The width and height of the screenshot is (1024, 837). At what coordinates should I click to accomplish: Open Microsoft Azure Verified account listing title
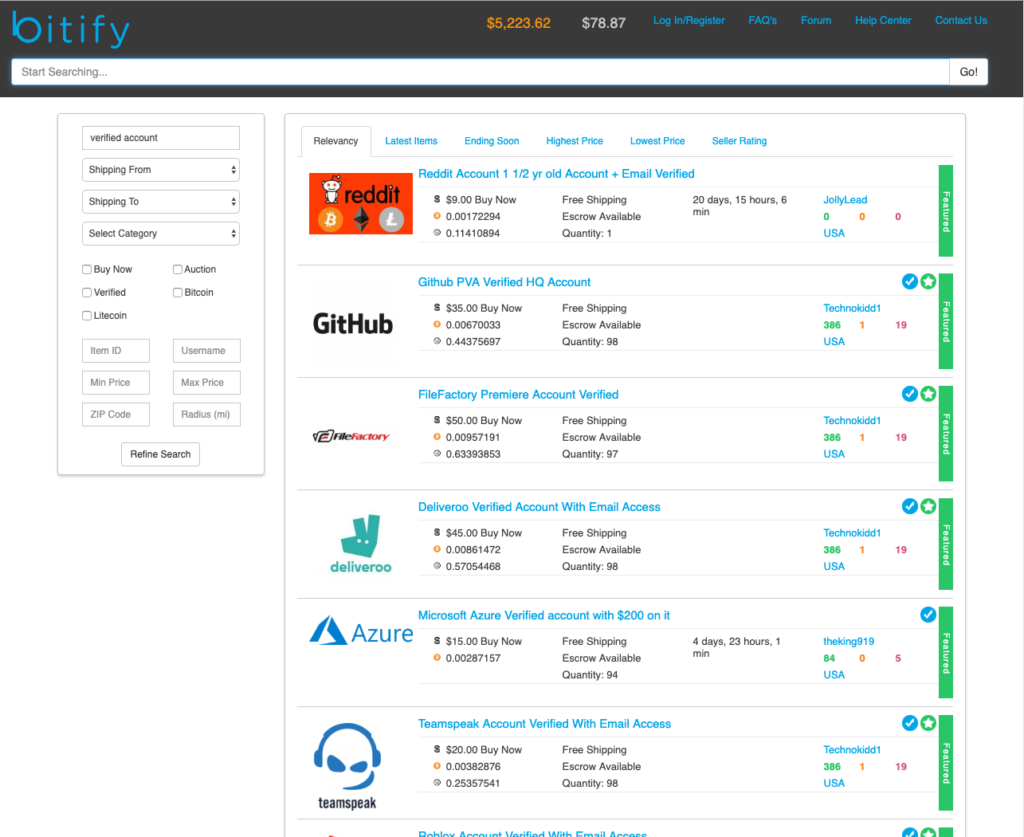tap(544, 615)
